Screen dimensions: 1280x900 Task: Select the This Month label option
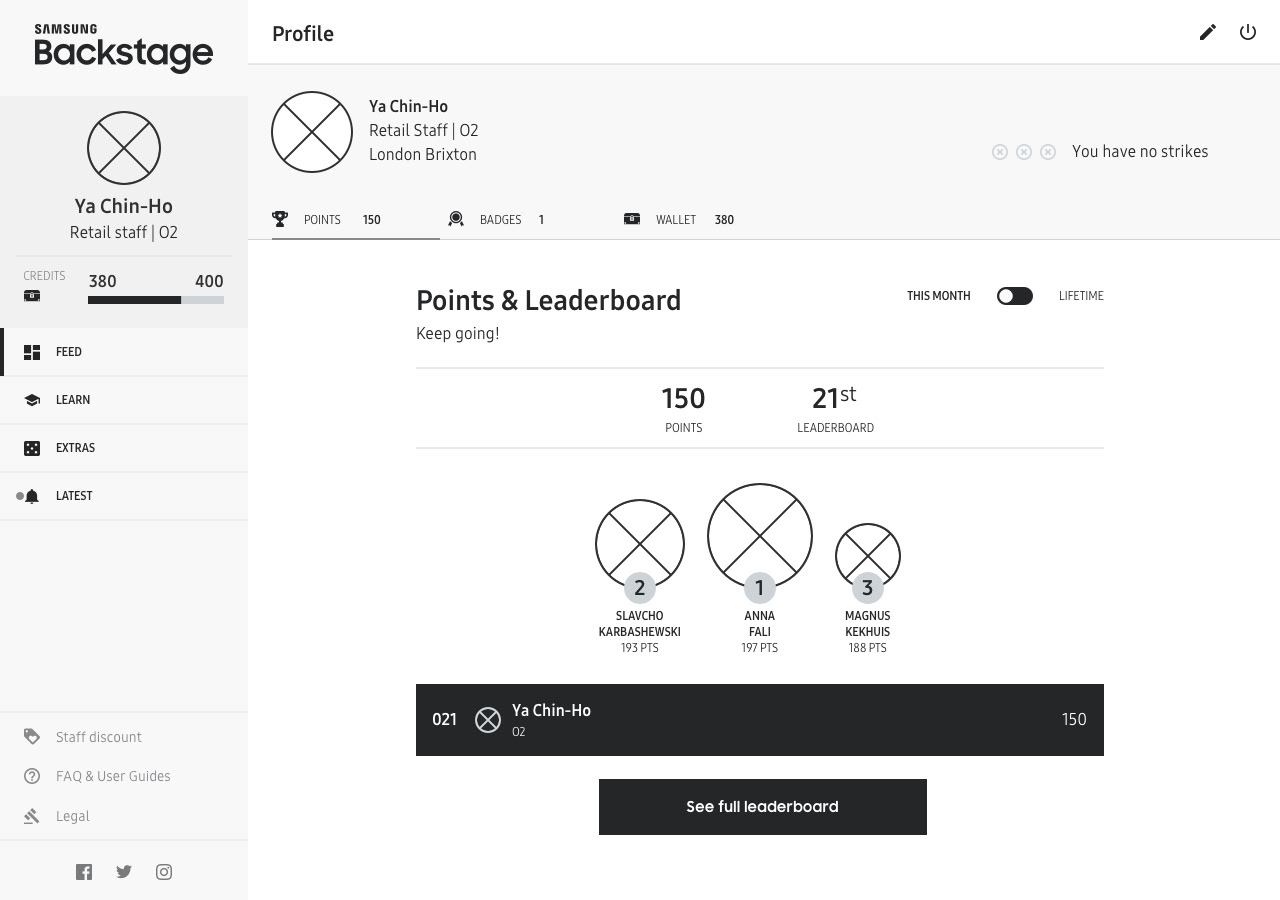[x=938, y=296]
